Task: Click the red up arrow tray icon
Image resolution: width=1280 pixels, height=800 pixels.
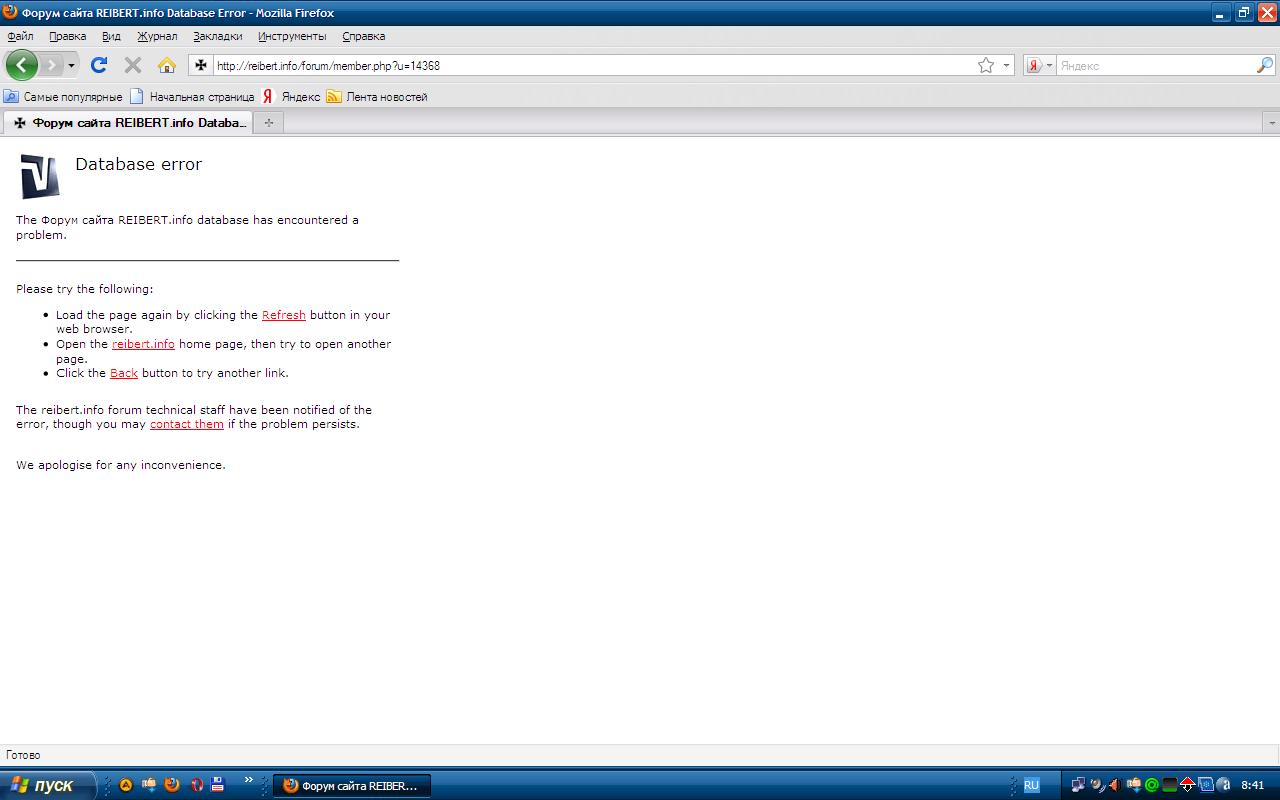Action: pos(1187,785)
